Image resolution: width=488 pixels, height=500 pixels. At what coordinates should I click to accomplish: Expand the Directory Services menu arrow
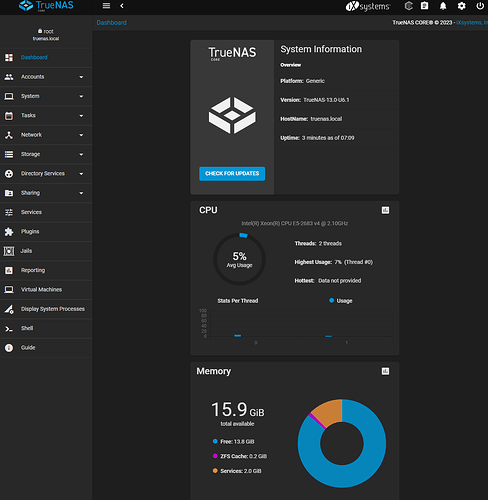[81, 174]
